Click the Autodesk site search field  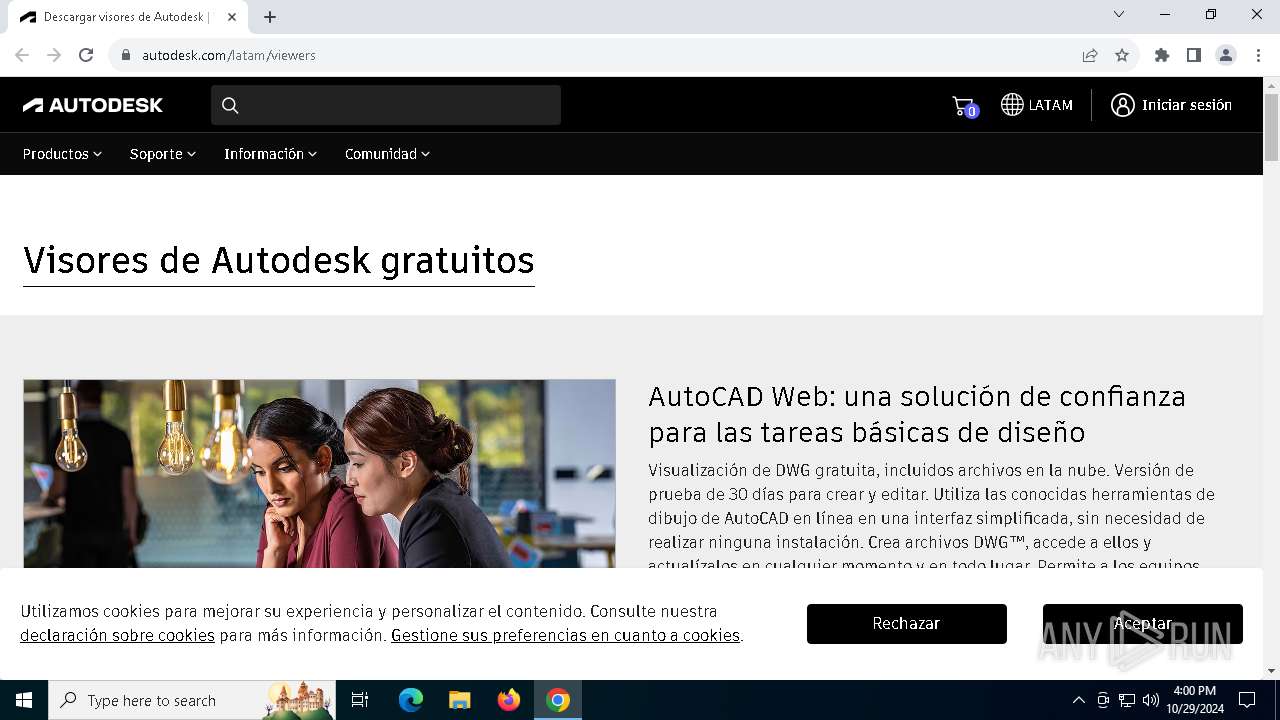[x=386, y=105]
